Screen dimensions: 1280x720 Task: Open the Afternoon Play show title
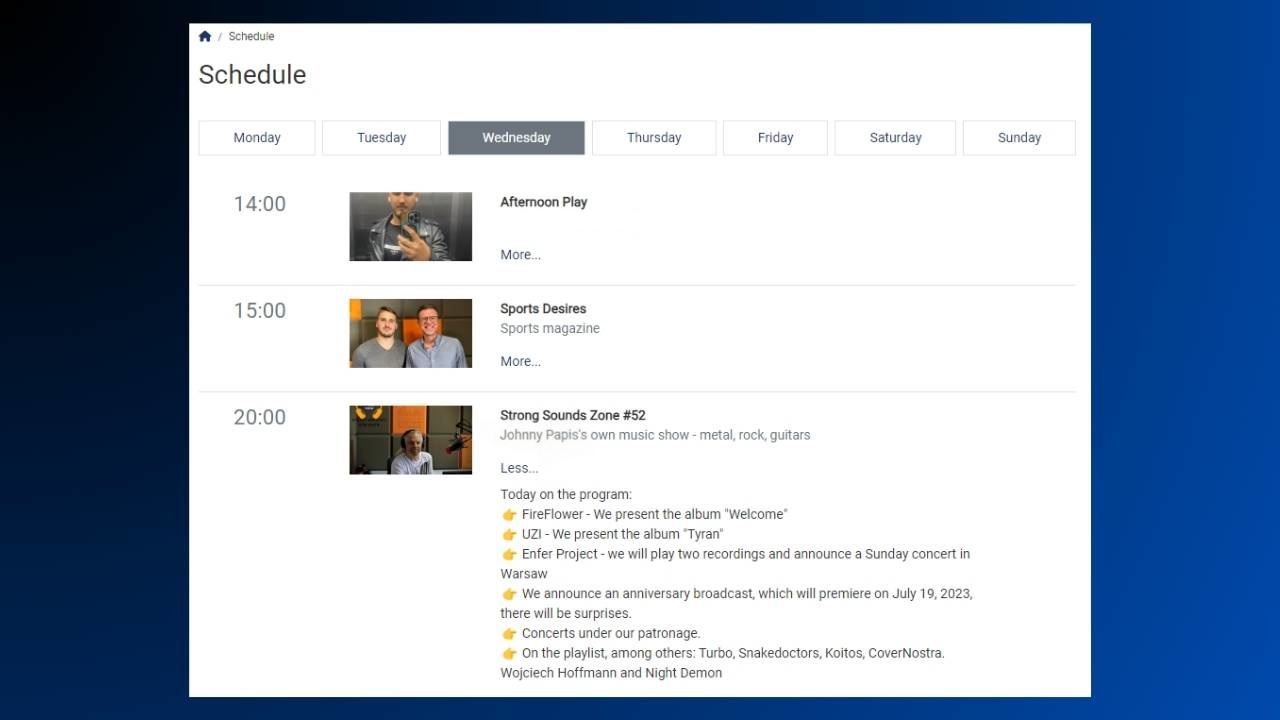543,202
